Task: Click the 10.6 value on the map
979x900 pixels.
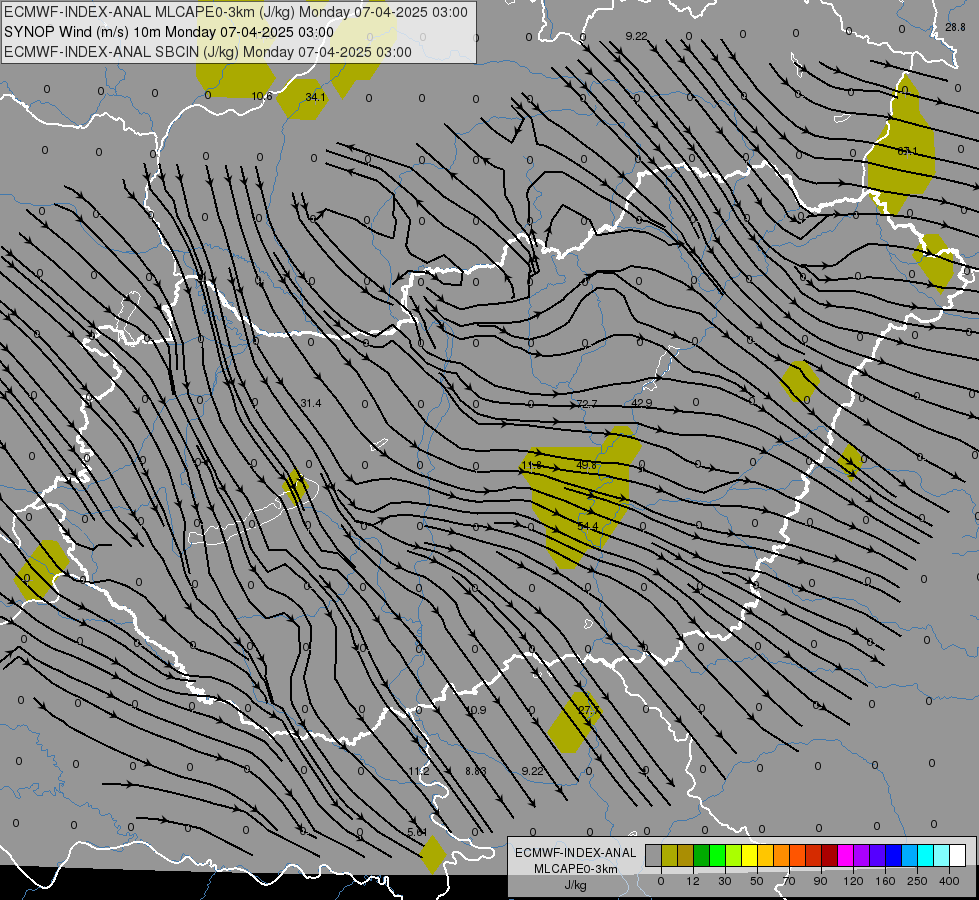Action: tap(262, 96)
